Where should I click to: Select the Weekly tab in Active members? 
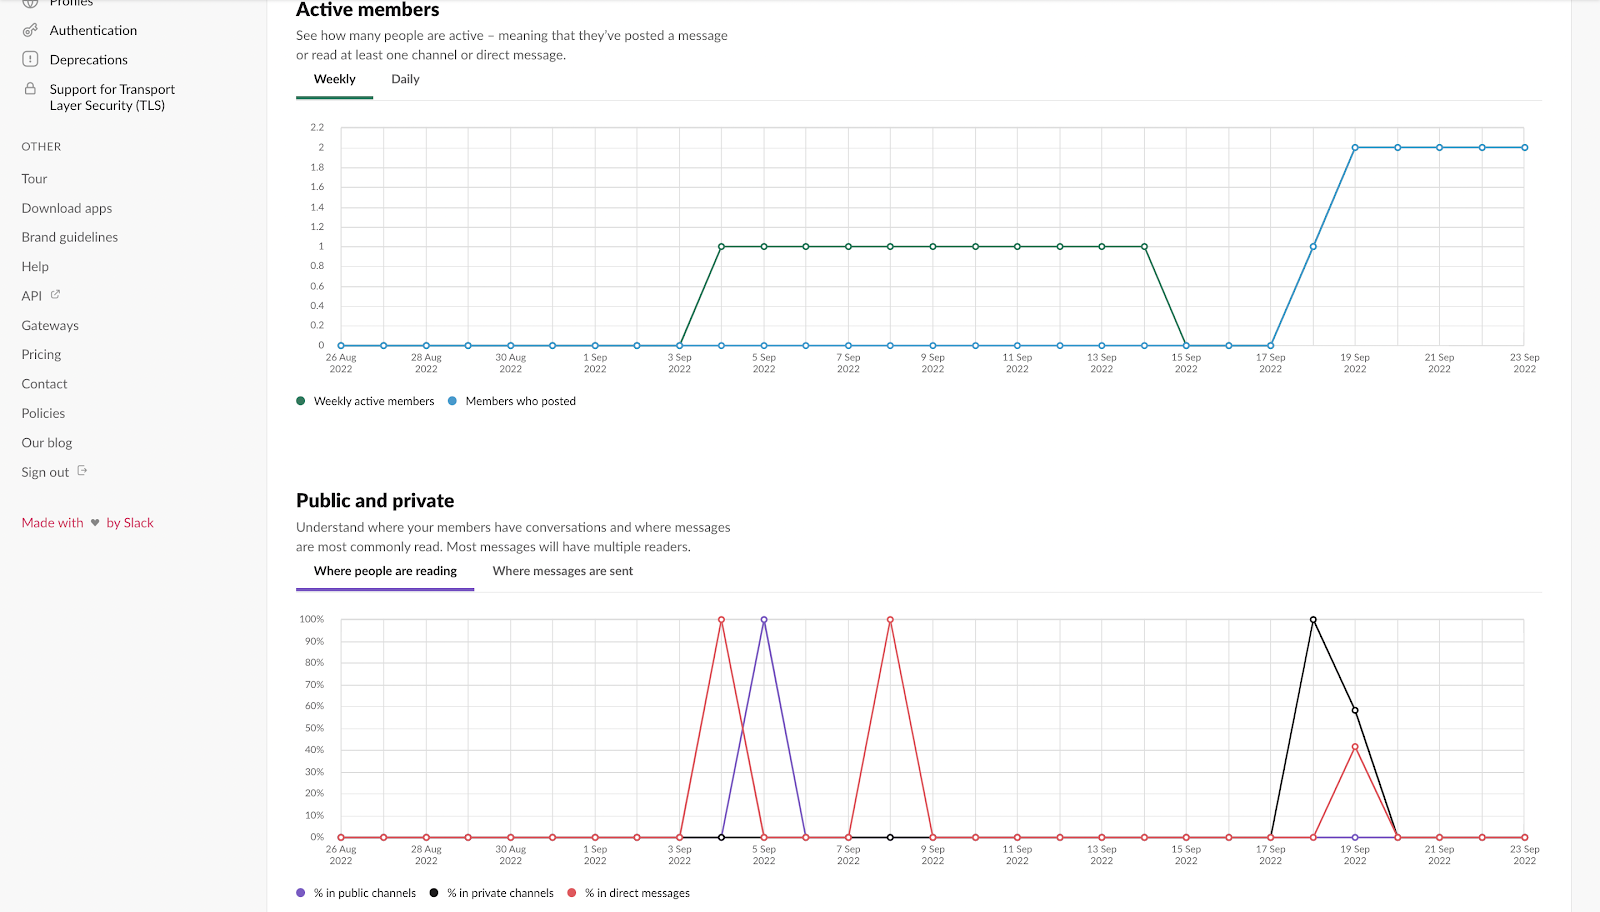(334, 79)
